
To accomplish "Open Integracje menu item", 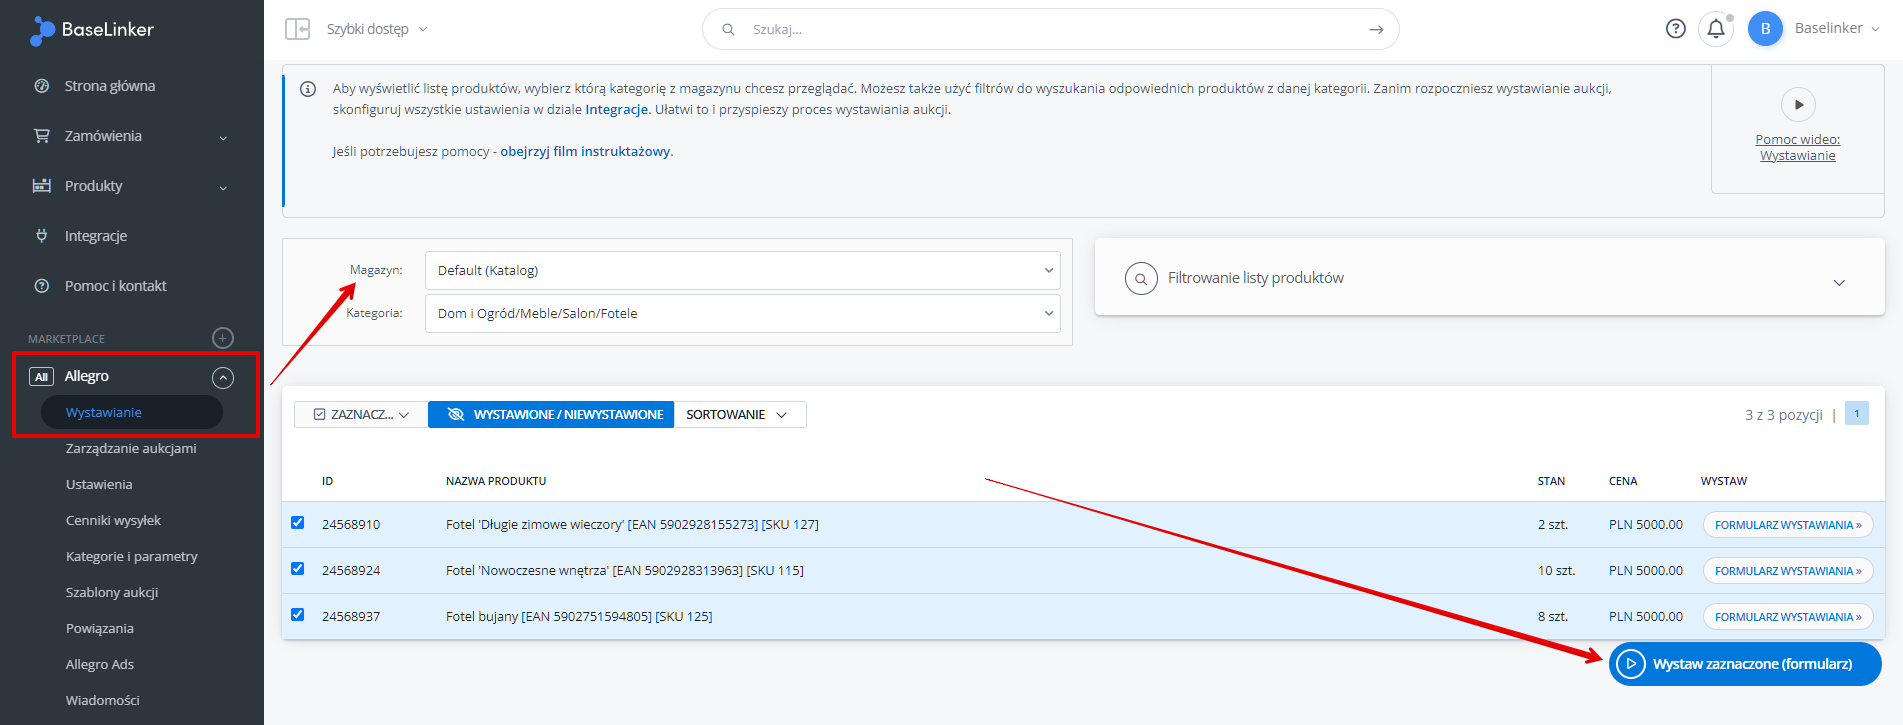I will coord(96,236).
